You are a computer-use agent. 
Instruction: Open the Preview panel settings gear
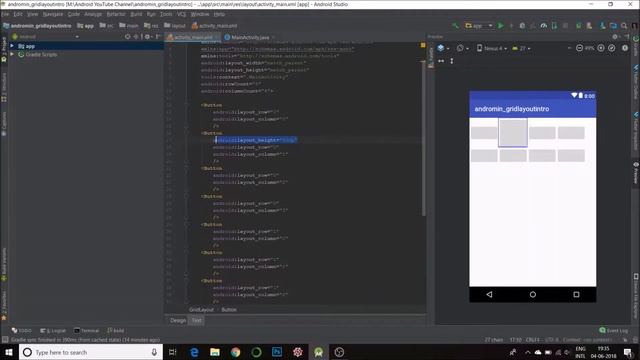[615, 37]
